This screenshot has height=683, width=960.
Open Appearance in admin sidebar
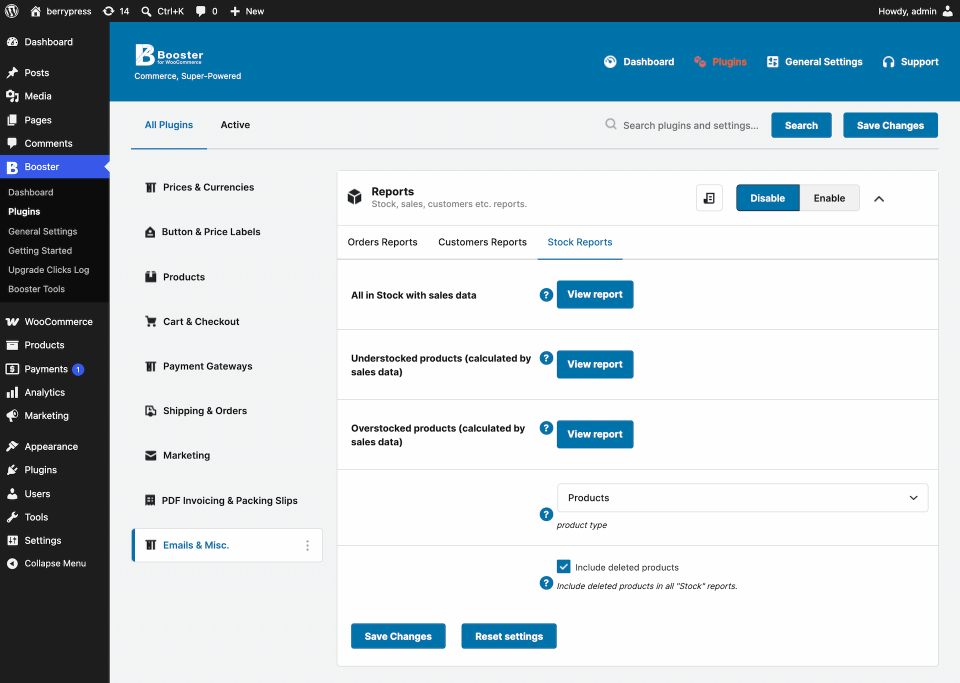(54, 446)
